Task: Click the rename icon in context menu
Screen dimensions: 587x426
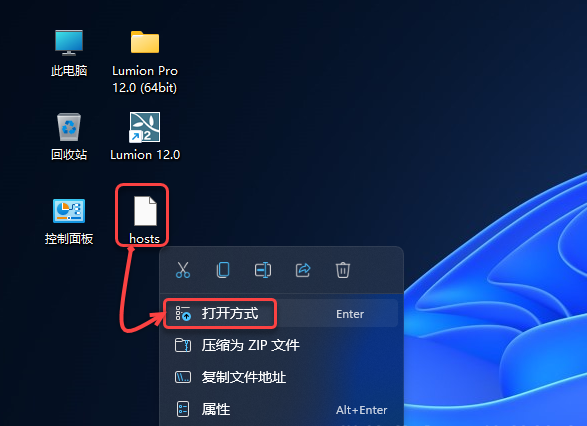Action: pos(263,270)
